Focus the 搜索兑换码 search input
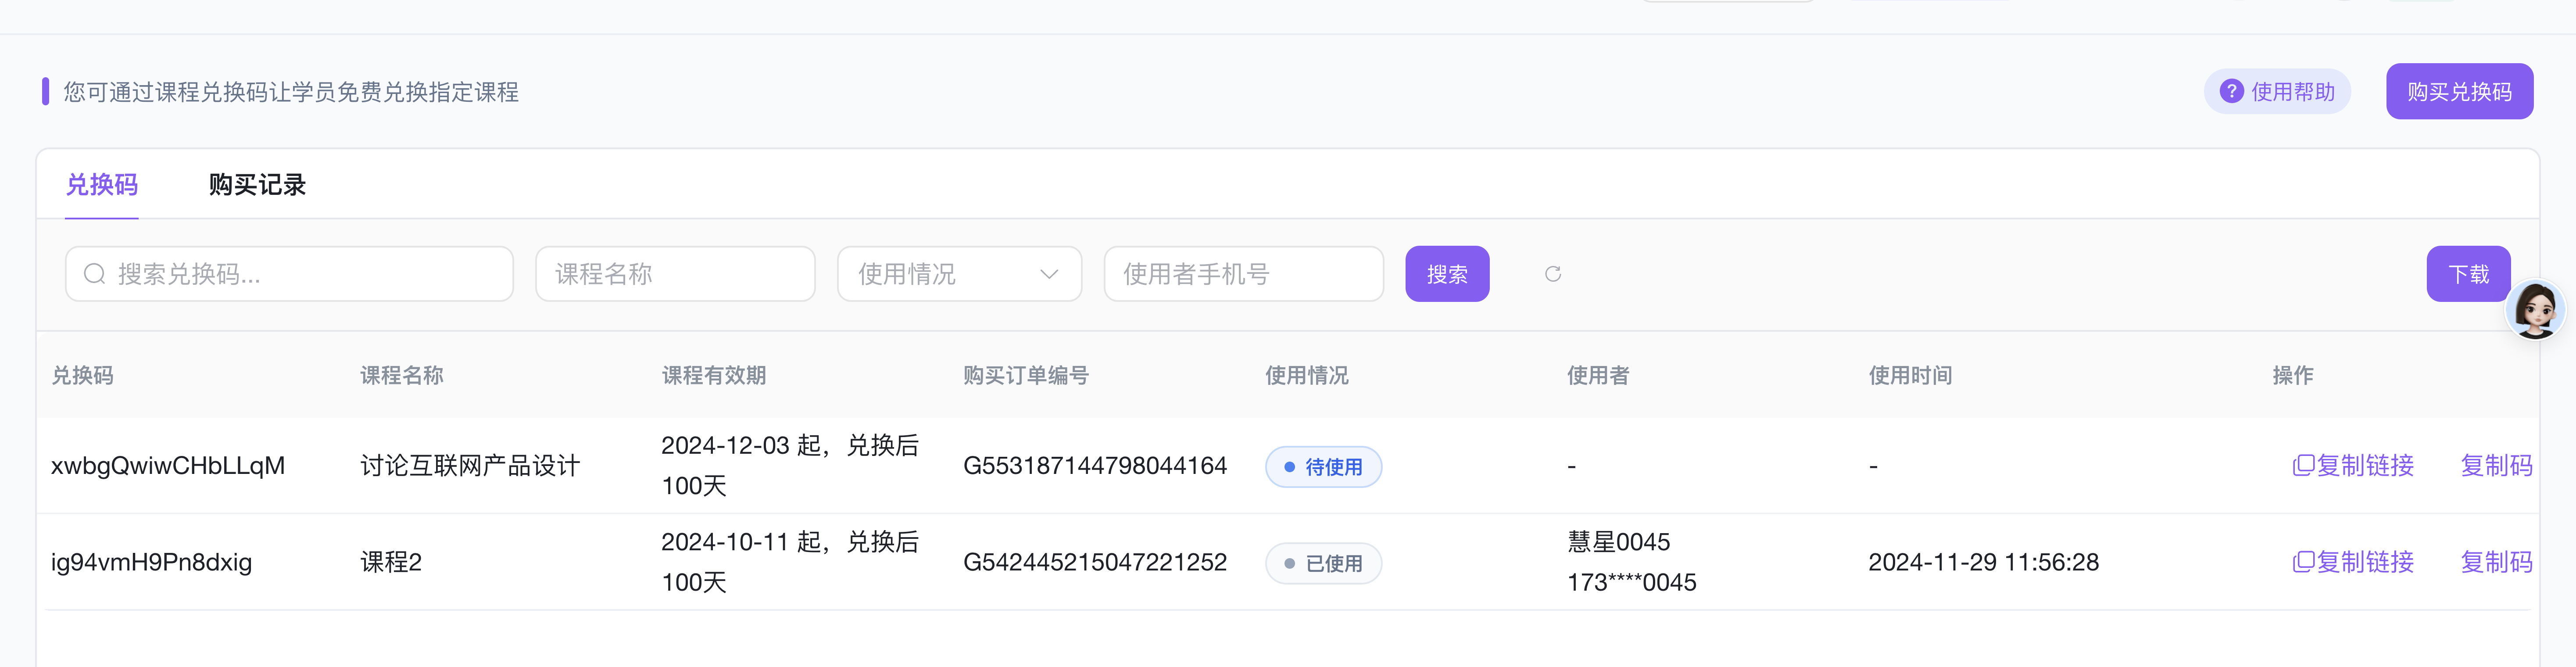The width and height of the screenshot is (2576, 667). pos(289,274)
